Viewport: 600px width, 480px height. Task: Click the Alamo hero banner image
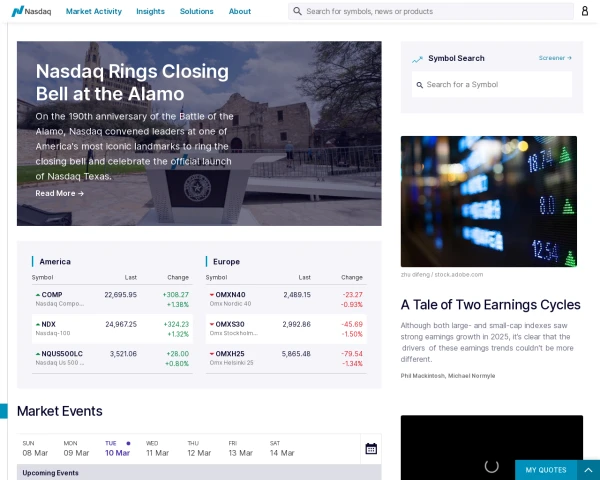[199, 133]
